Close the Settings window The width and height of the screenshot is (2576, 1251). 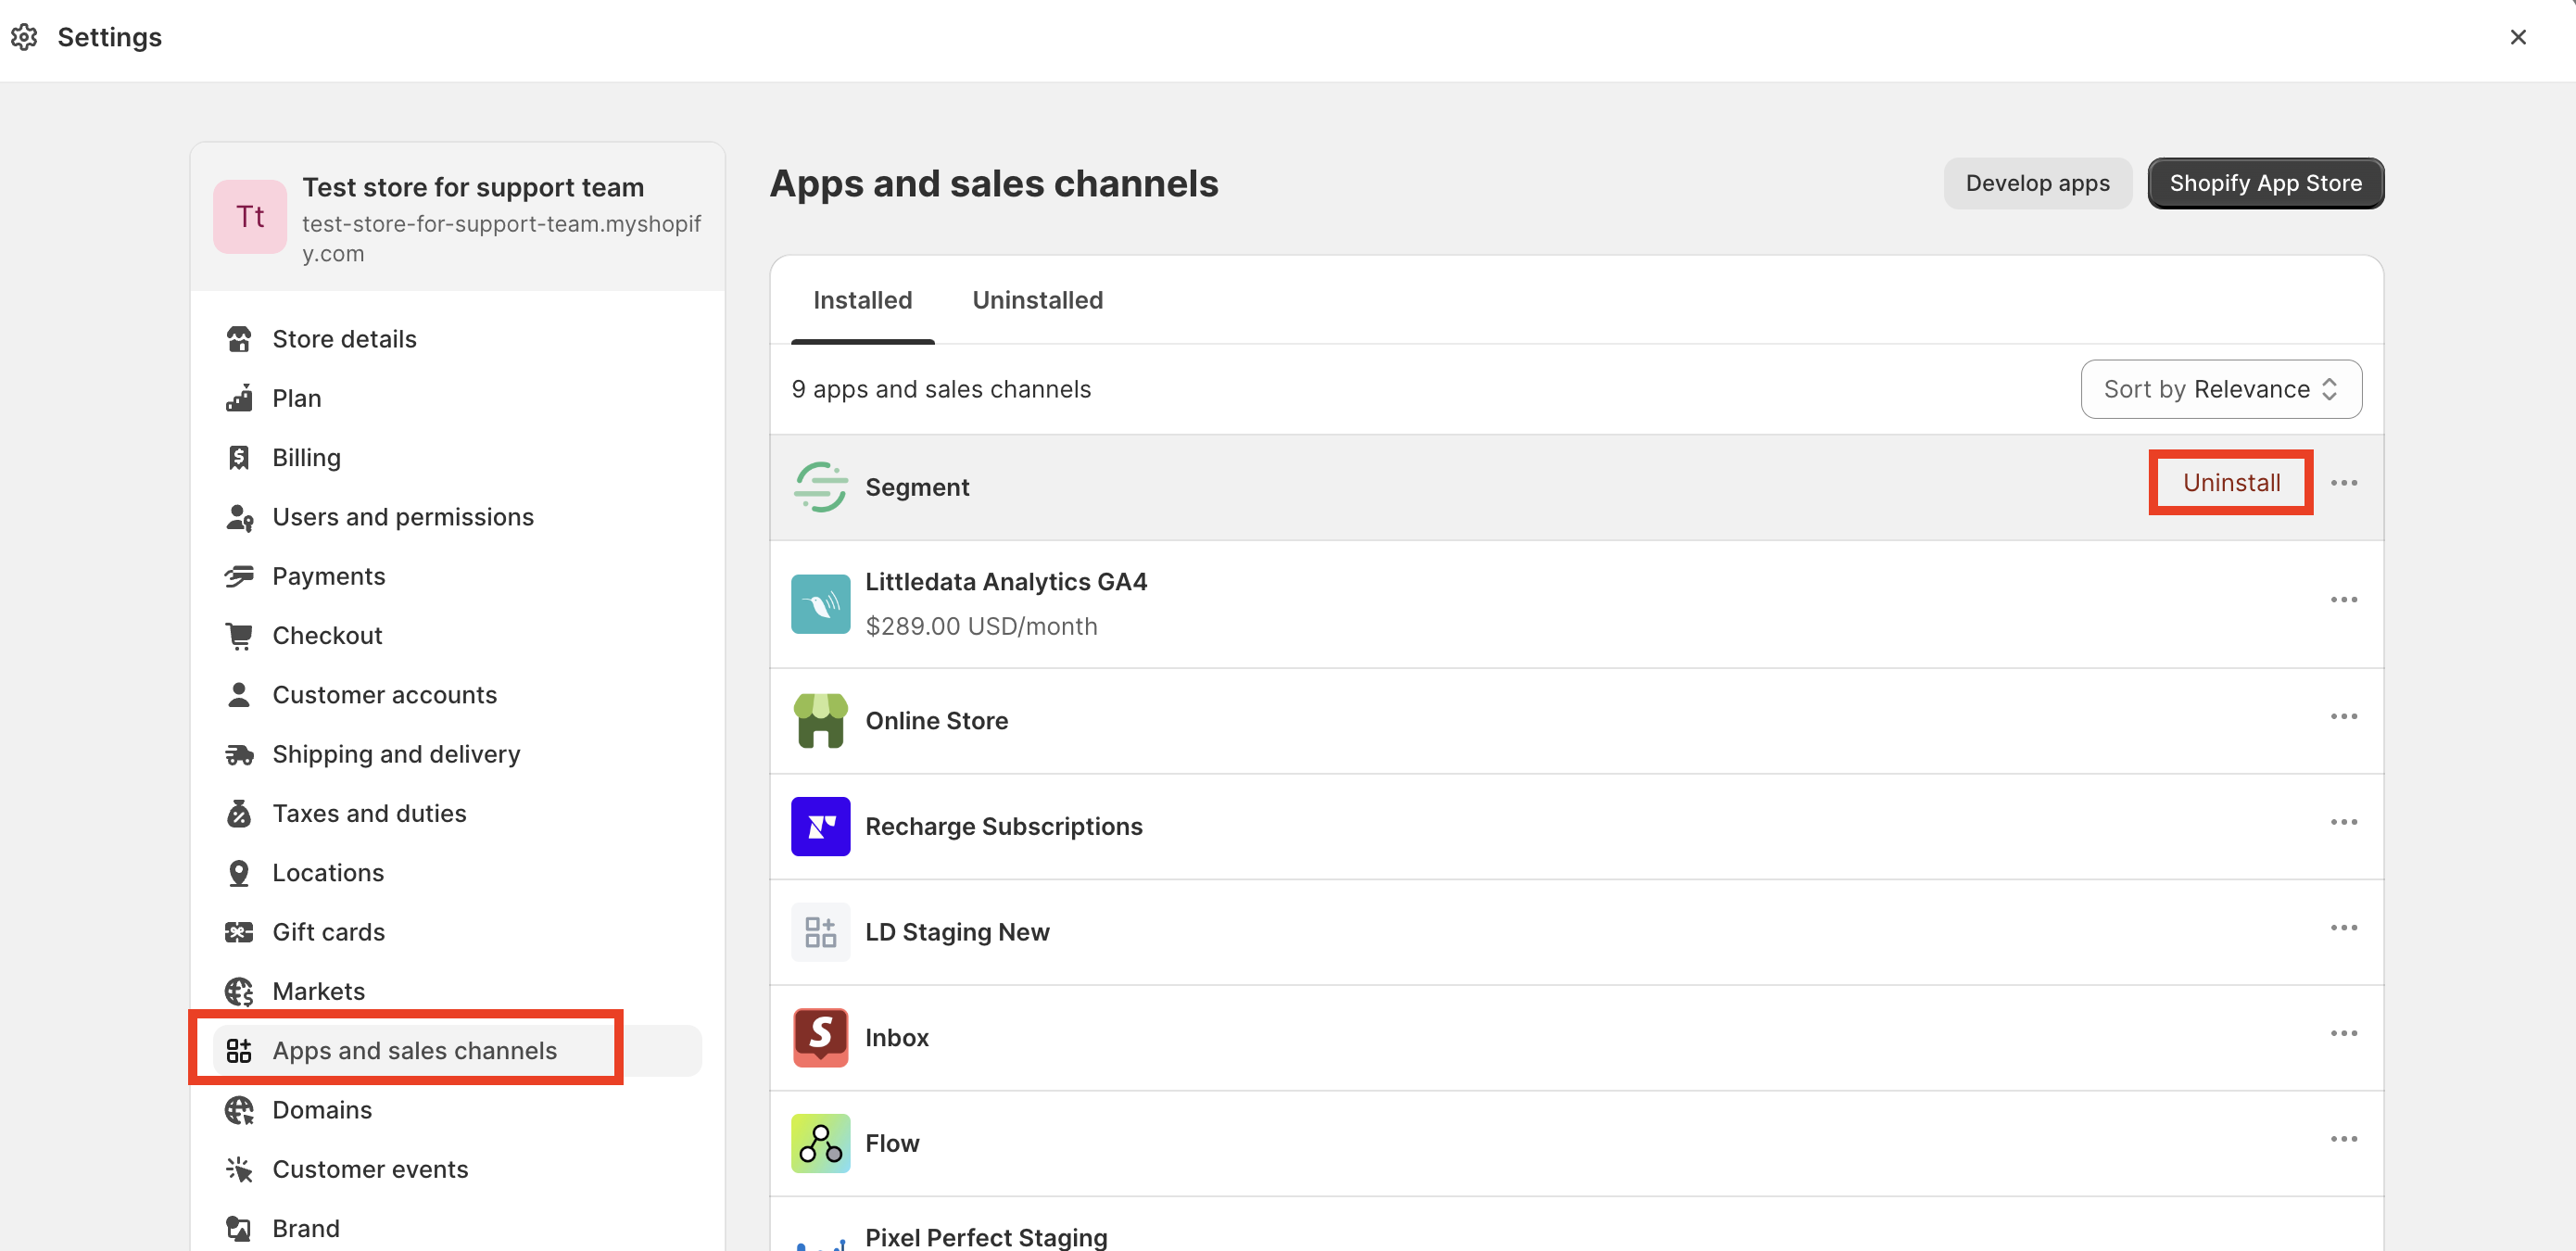tap(2517, 37)
